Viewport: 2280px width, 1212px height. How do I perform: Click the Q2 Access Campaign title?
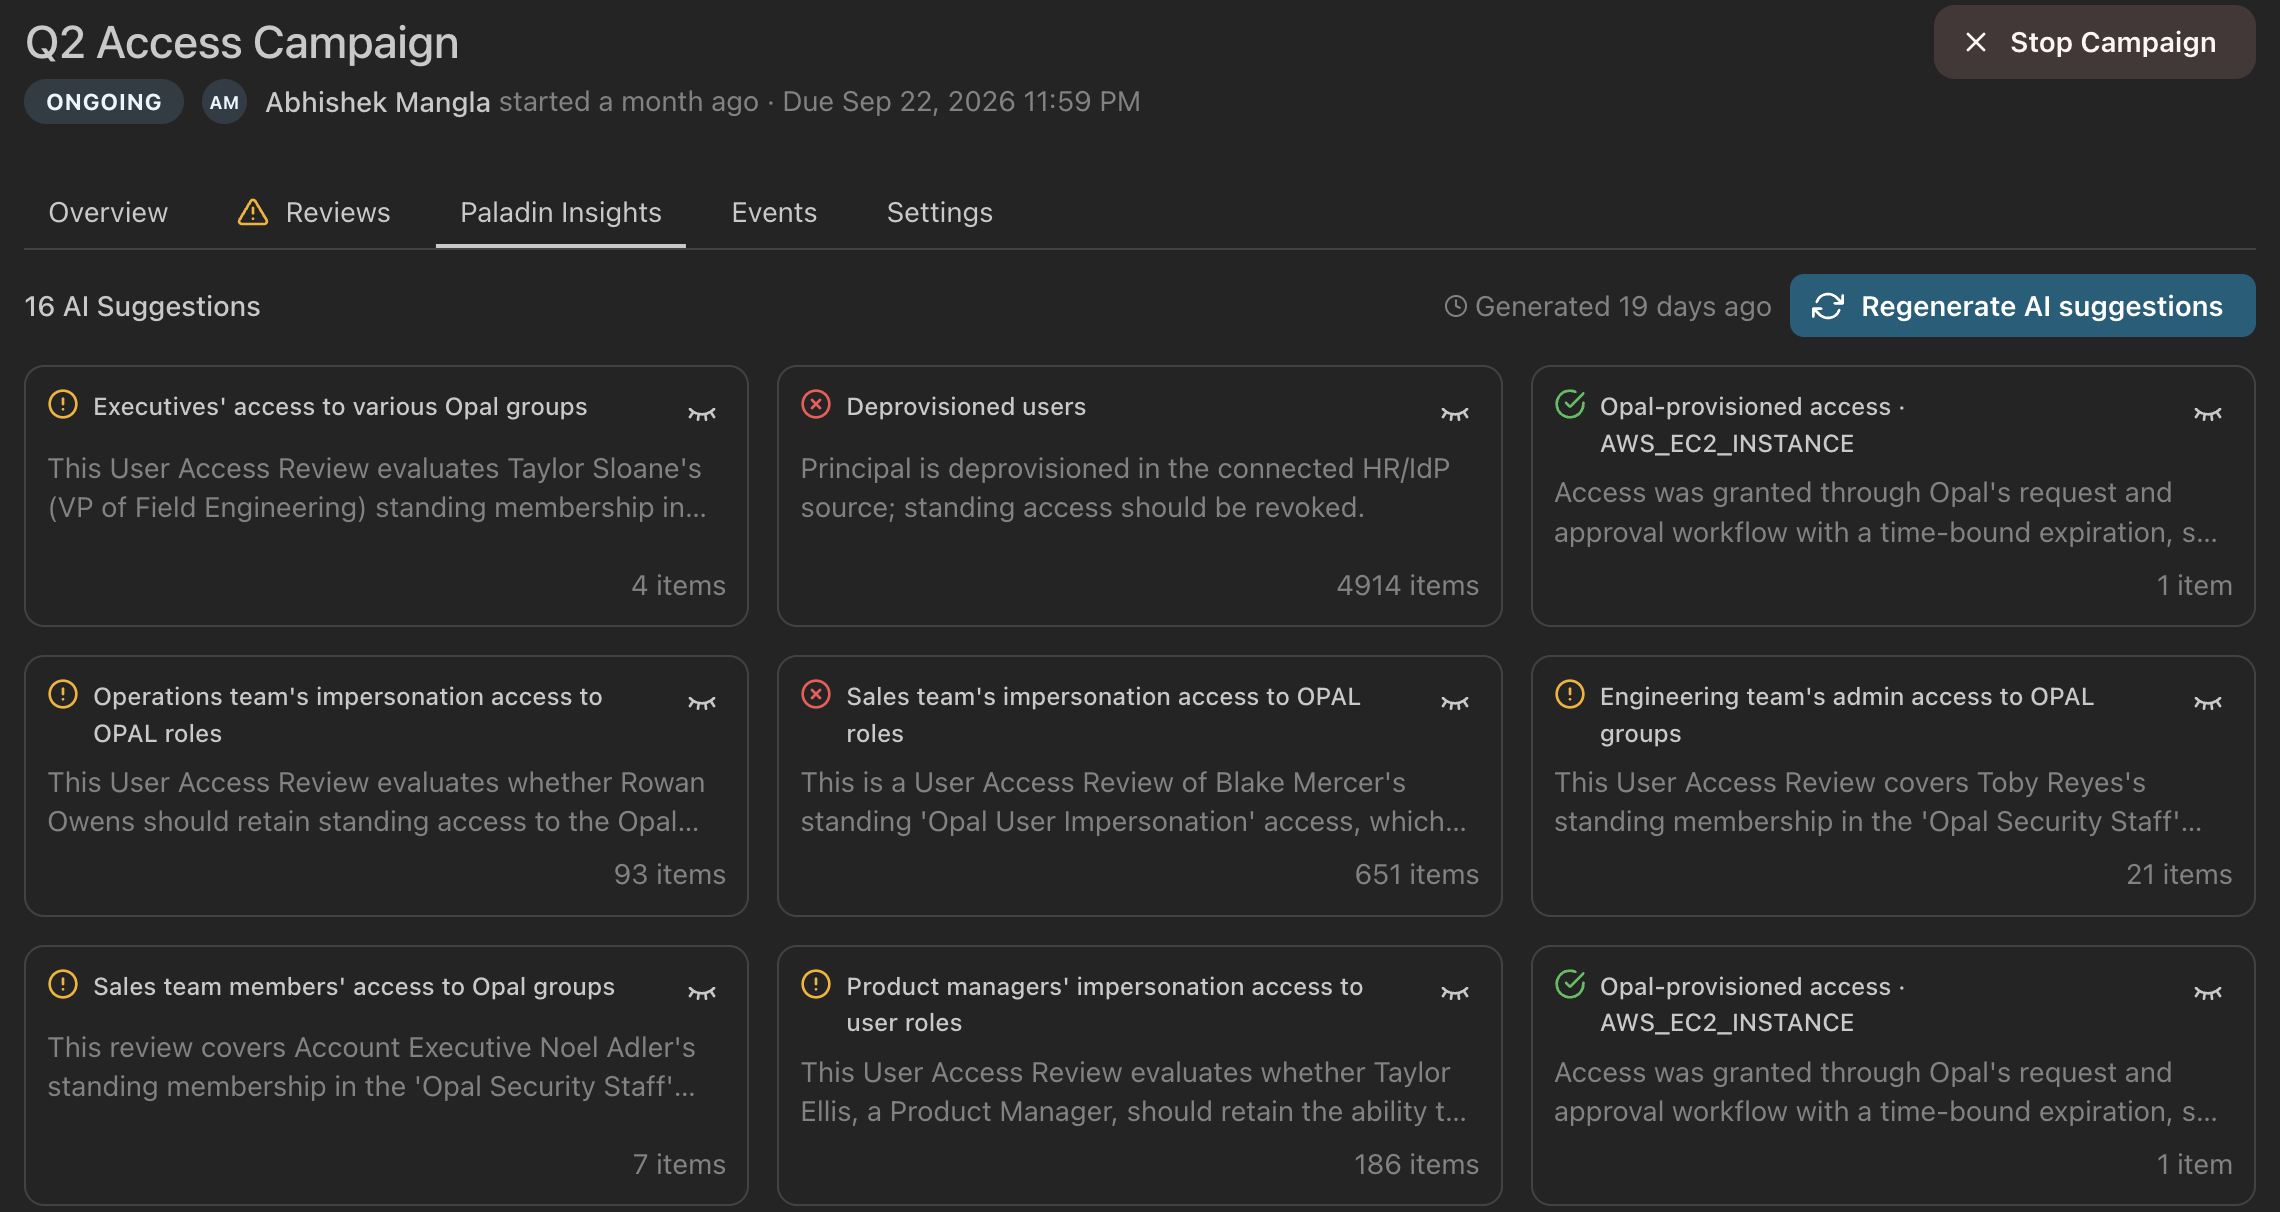(242, 43)
